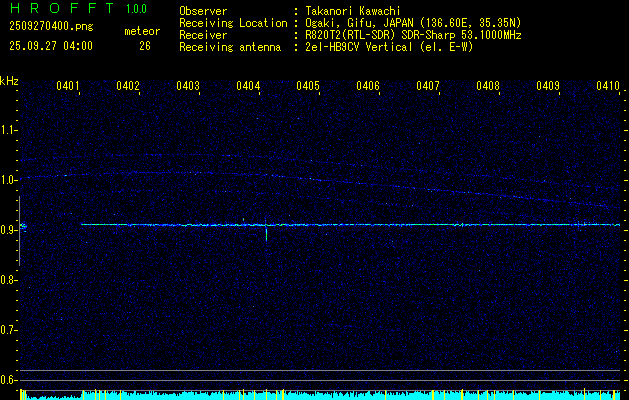Click the 1.0 kHz axis label
The image size is (629, 400).
pyautogui.click(x=9, y=180)
